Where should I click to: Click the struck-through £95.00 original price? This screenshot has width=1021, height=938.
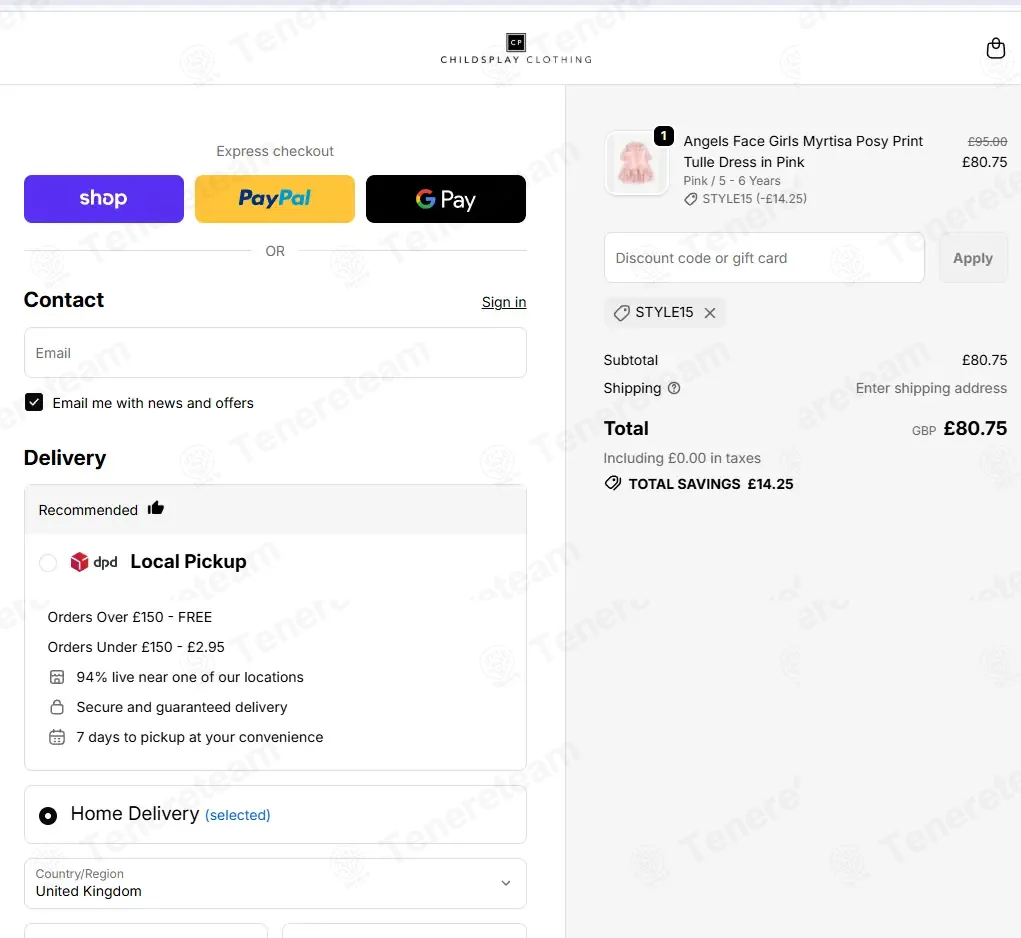point(987,141)
